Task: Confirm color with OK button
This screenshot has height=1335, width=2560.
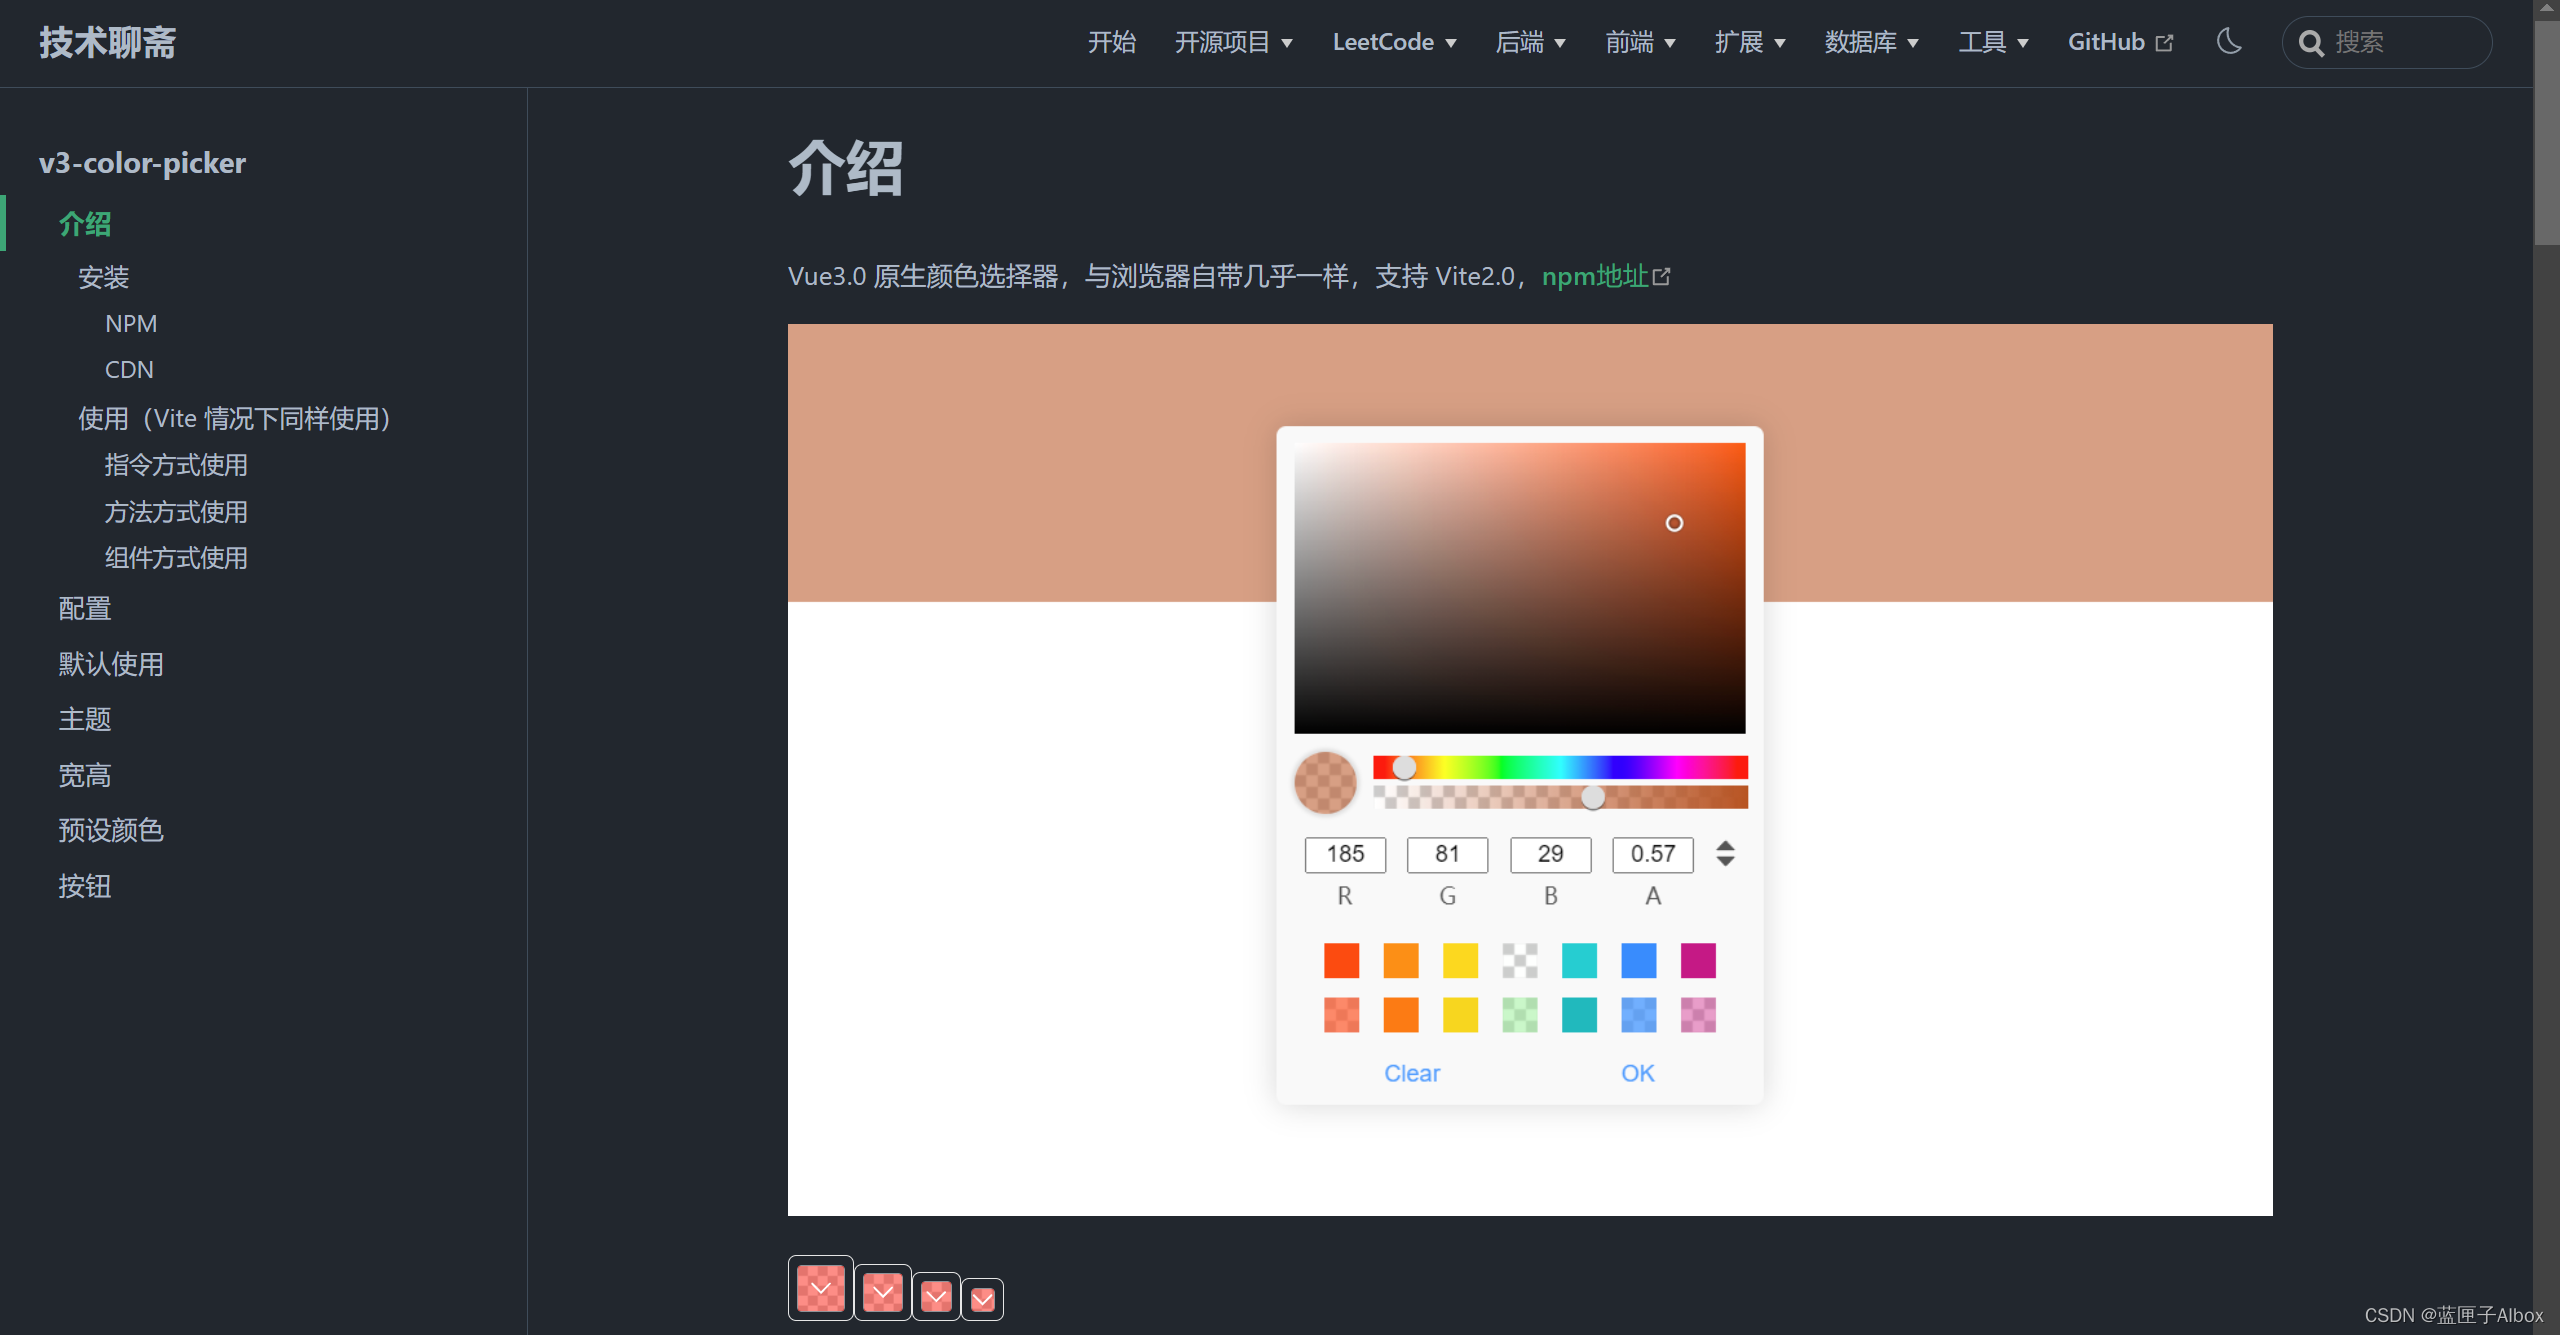Action: point(1637,1073)
